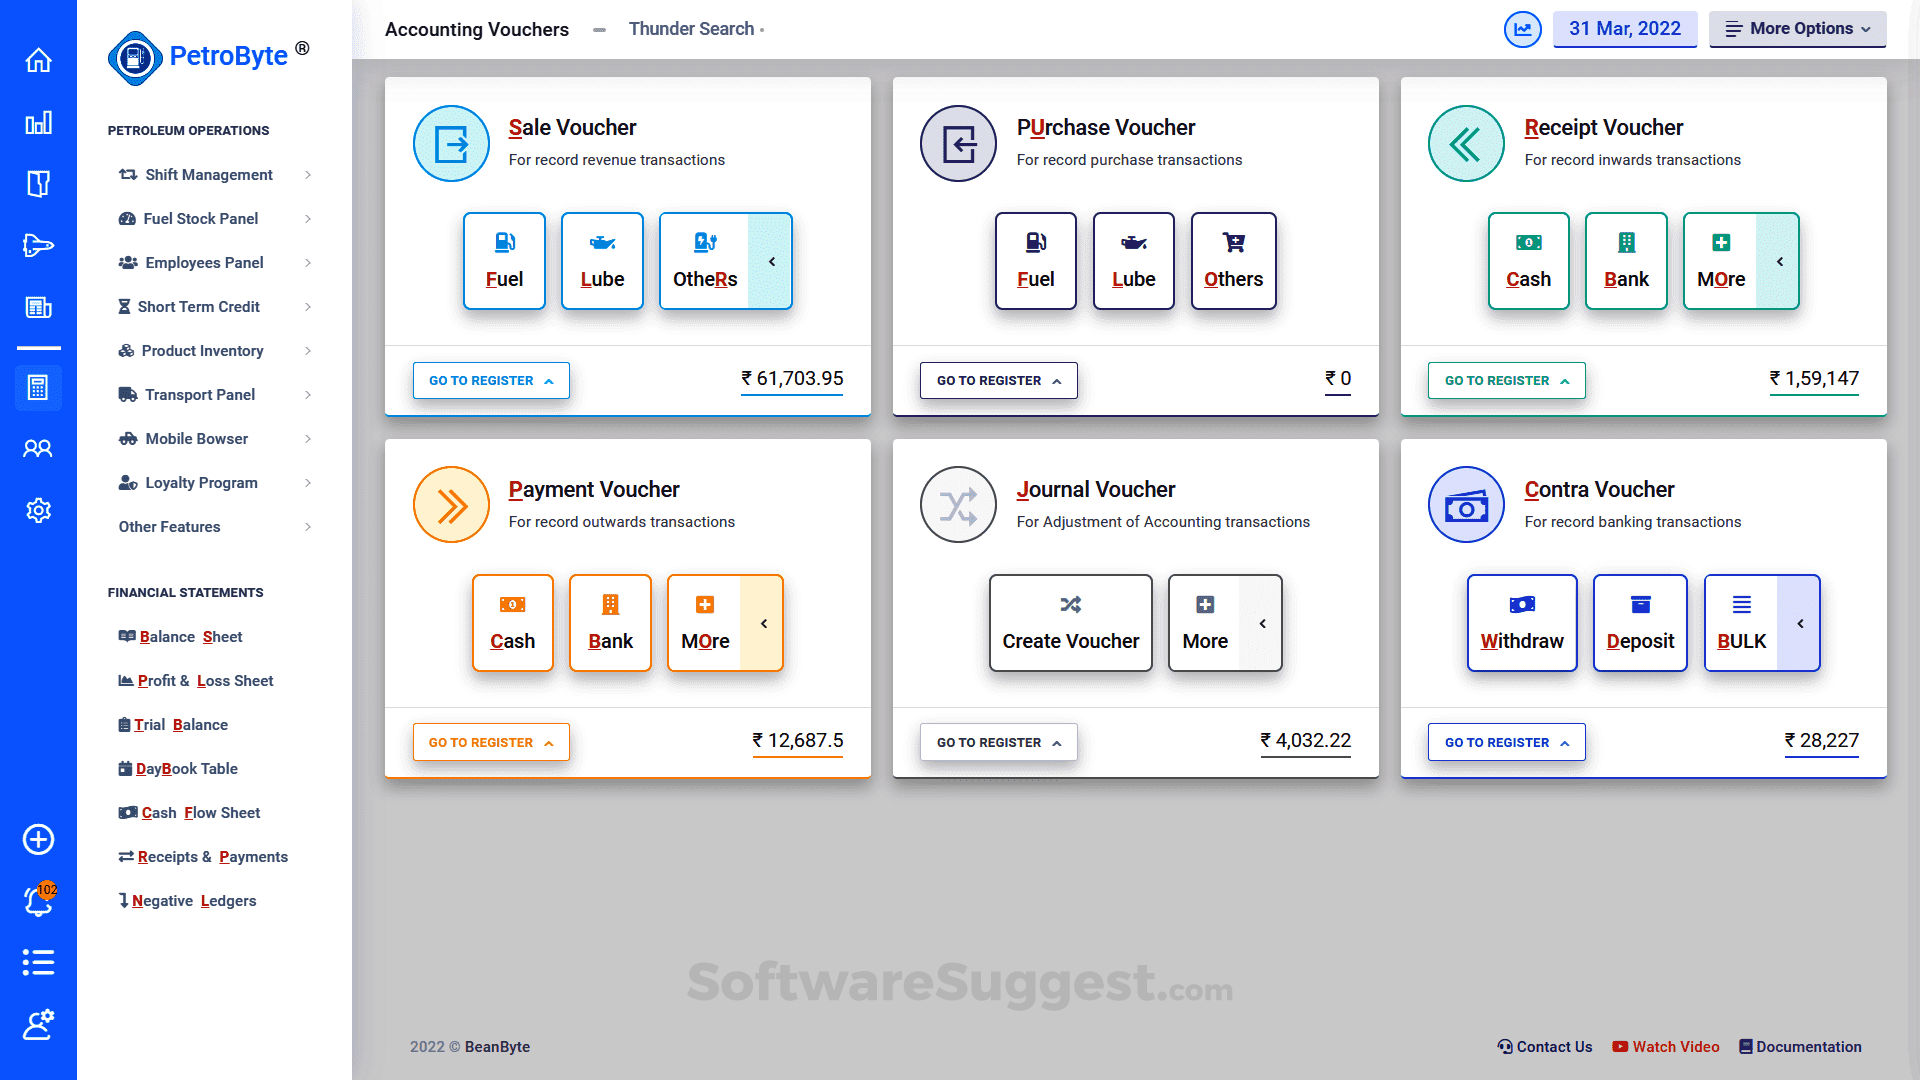This screenshot has height=1080, width=1920.
Task: Click the 31 Mar, 2022 date field
Action: coord(1624,29)
